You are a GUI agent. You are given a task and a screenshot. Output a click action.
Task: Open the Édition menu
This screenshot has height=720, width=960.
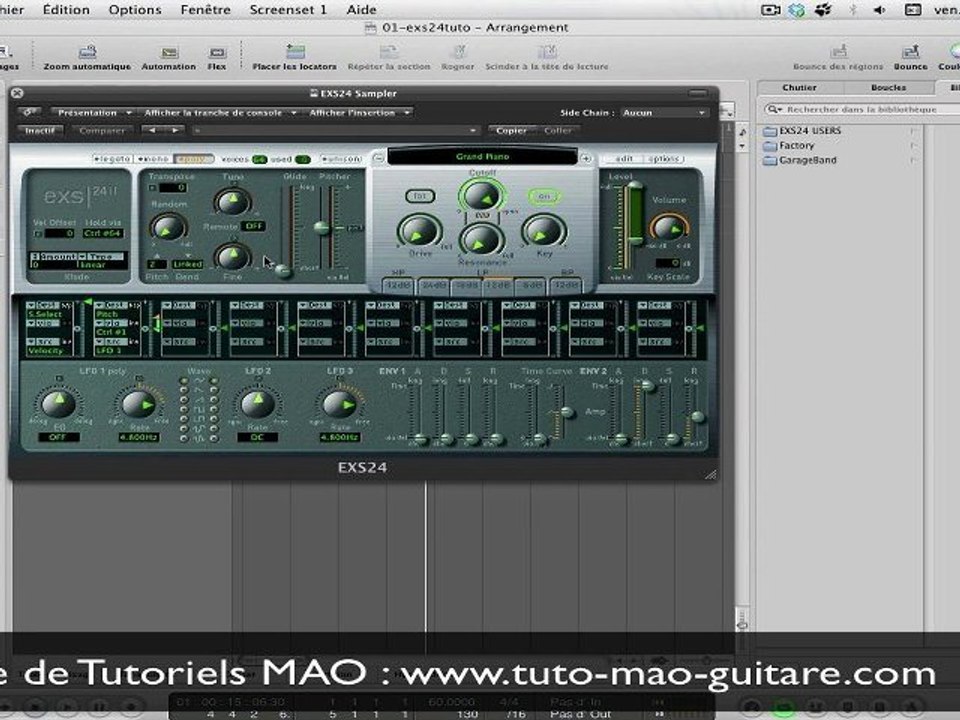[66, 10]
